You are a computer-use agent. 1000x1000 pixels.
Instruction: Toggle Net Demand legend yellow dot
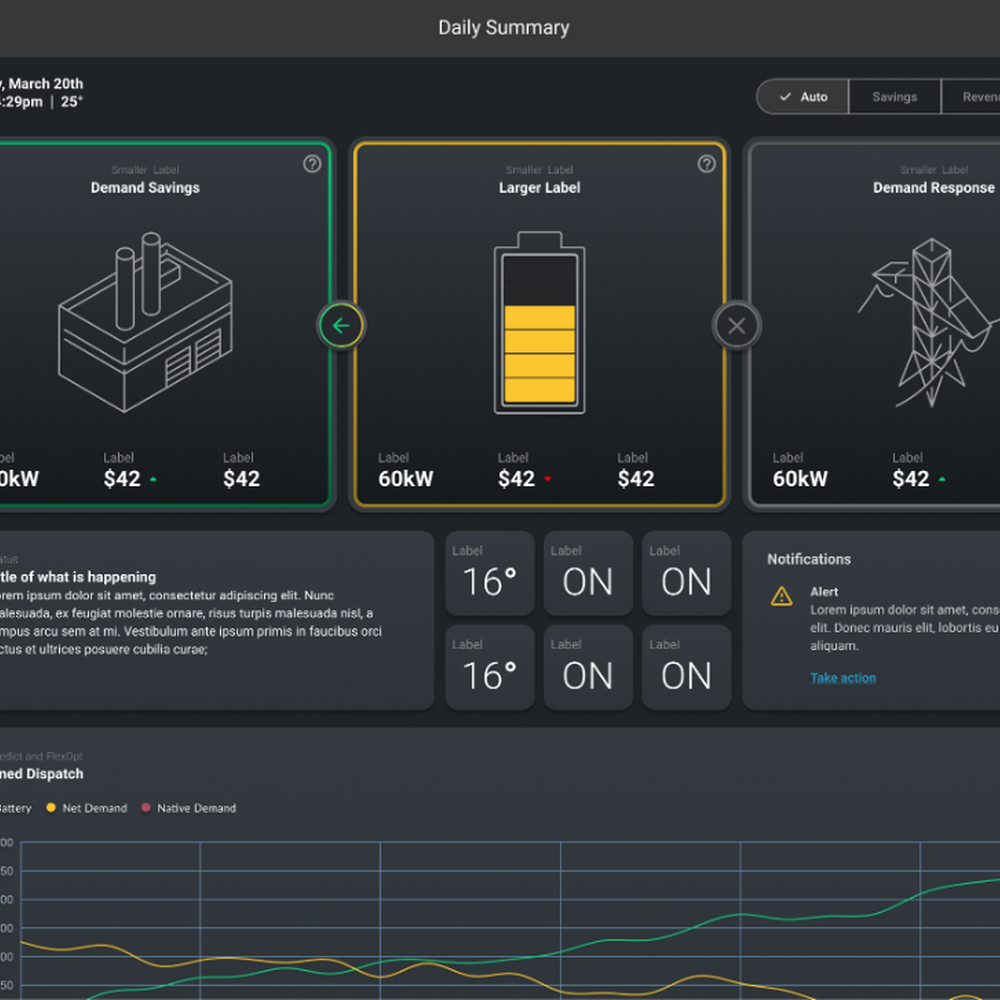click(51, 808)
